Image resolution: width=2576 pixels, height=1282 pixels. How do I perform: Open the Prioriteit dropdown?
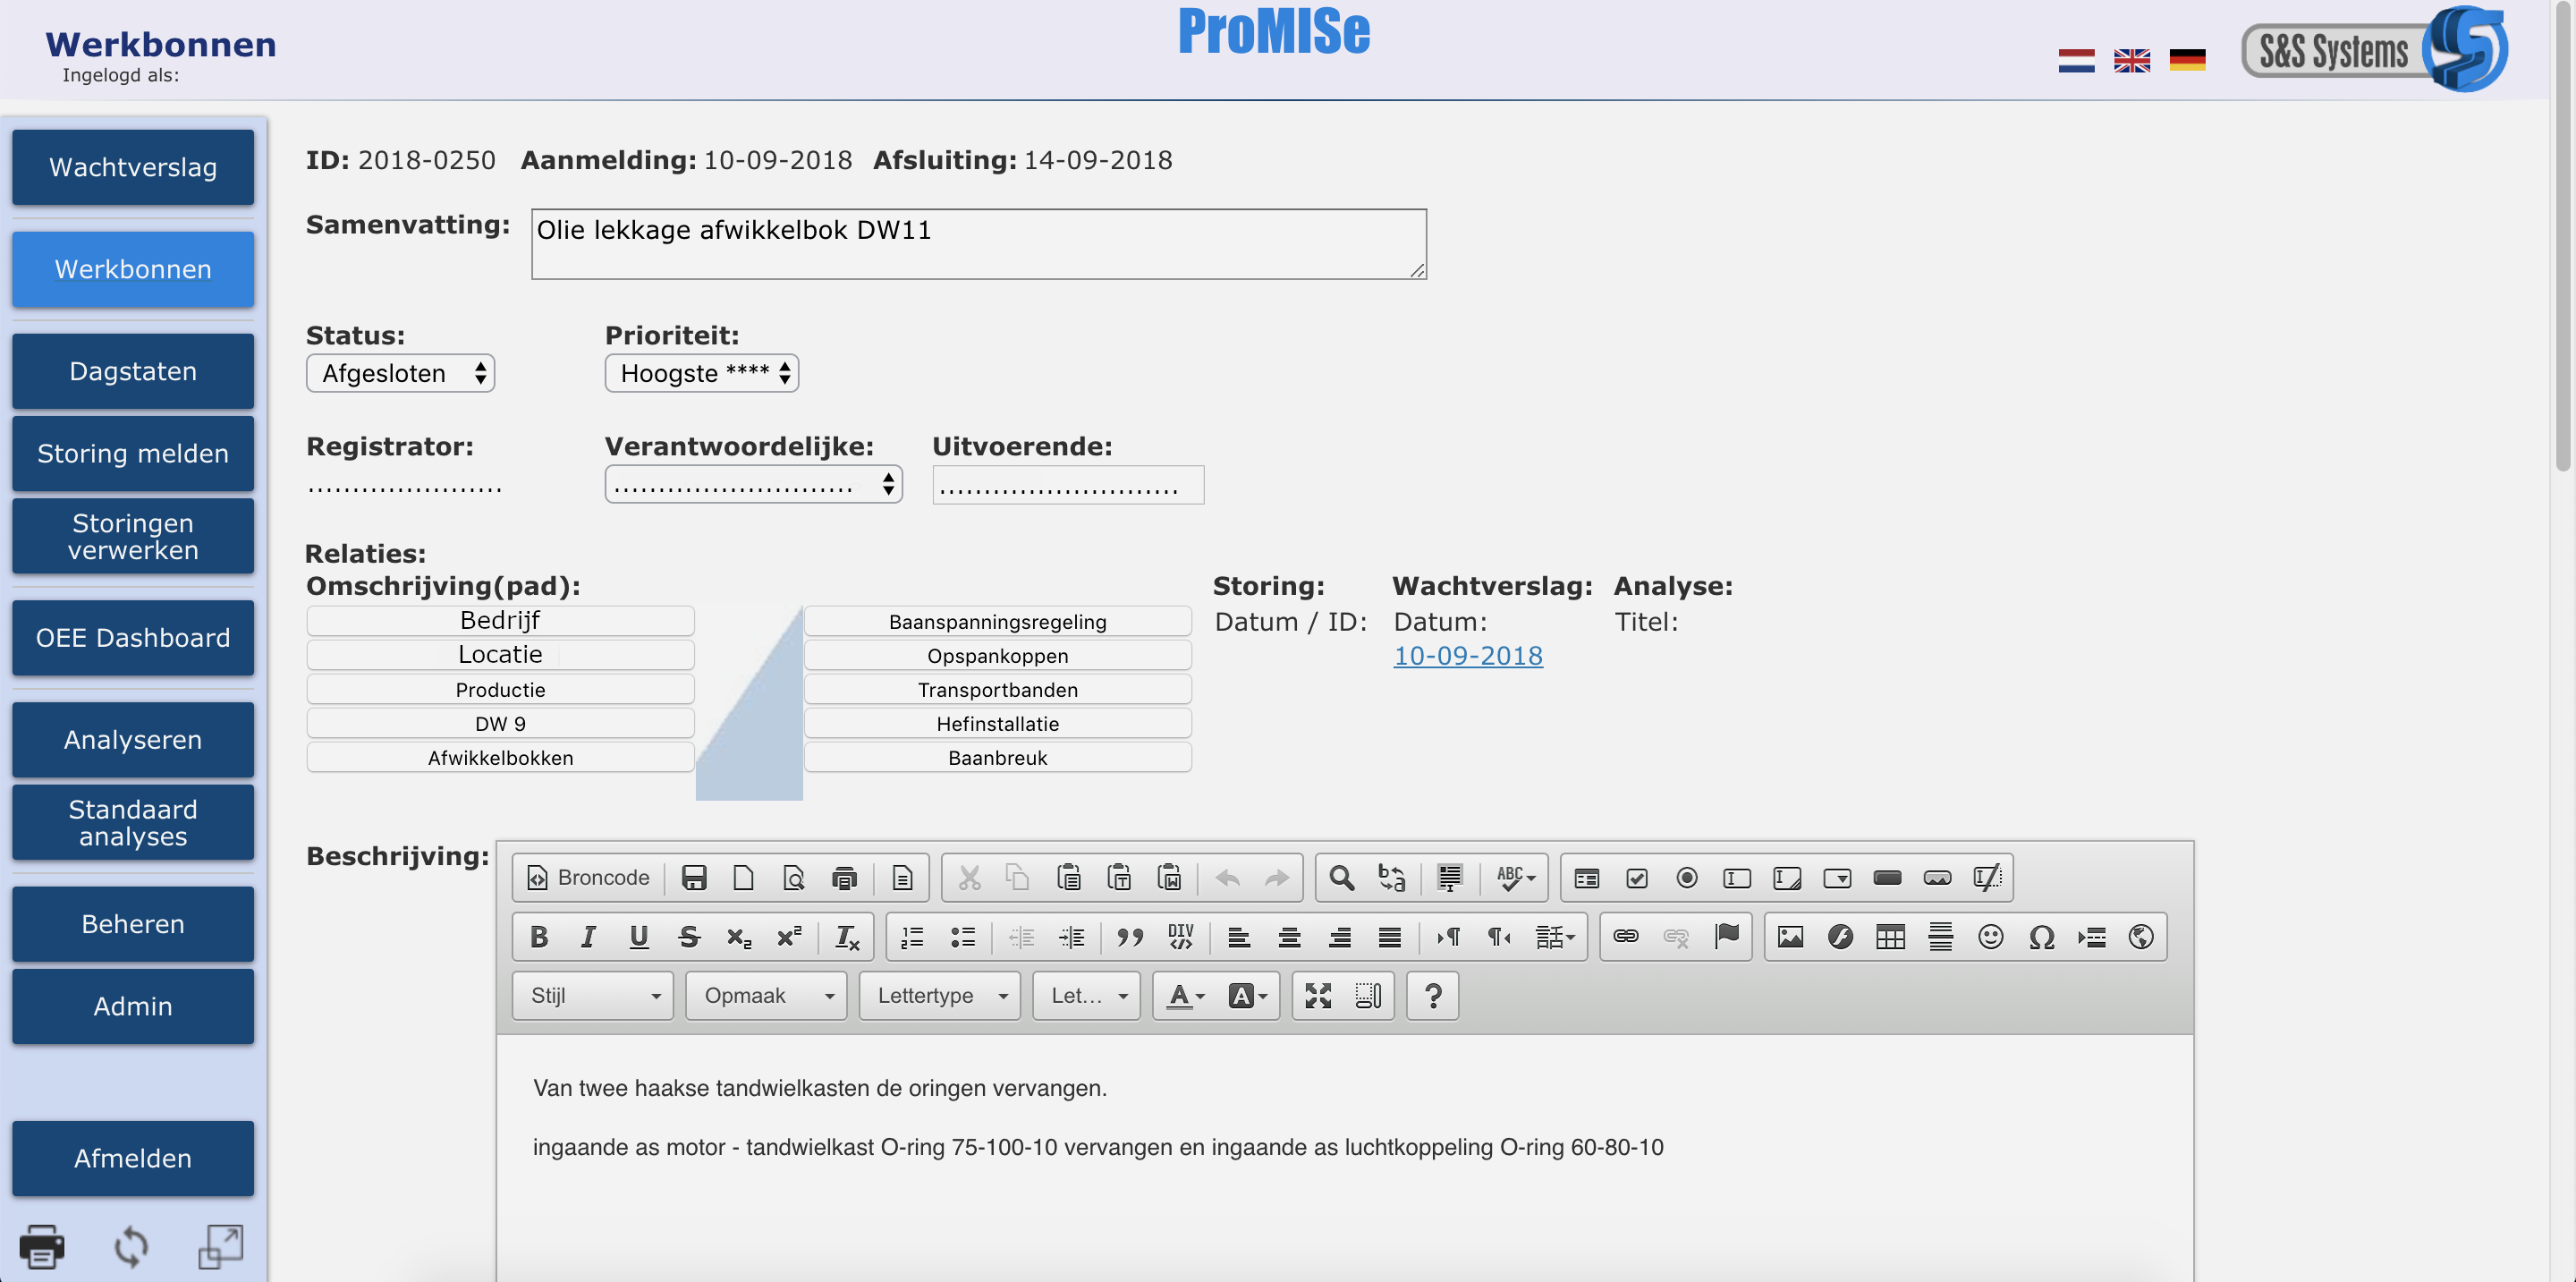[701, 373]
